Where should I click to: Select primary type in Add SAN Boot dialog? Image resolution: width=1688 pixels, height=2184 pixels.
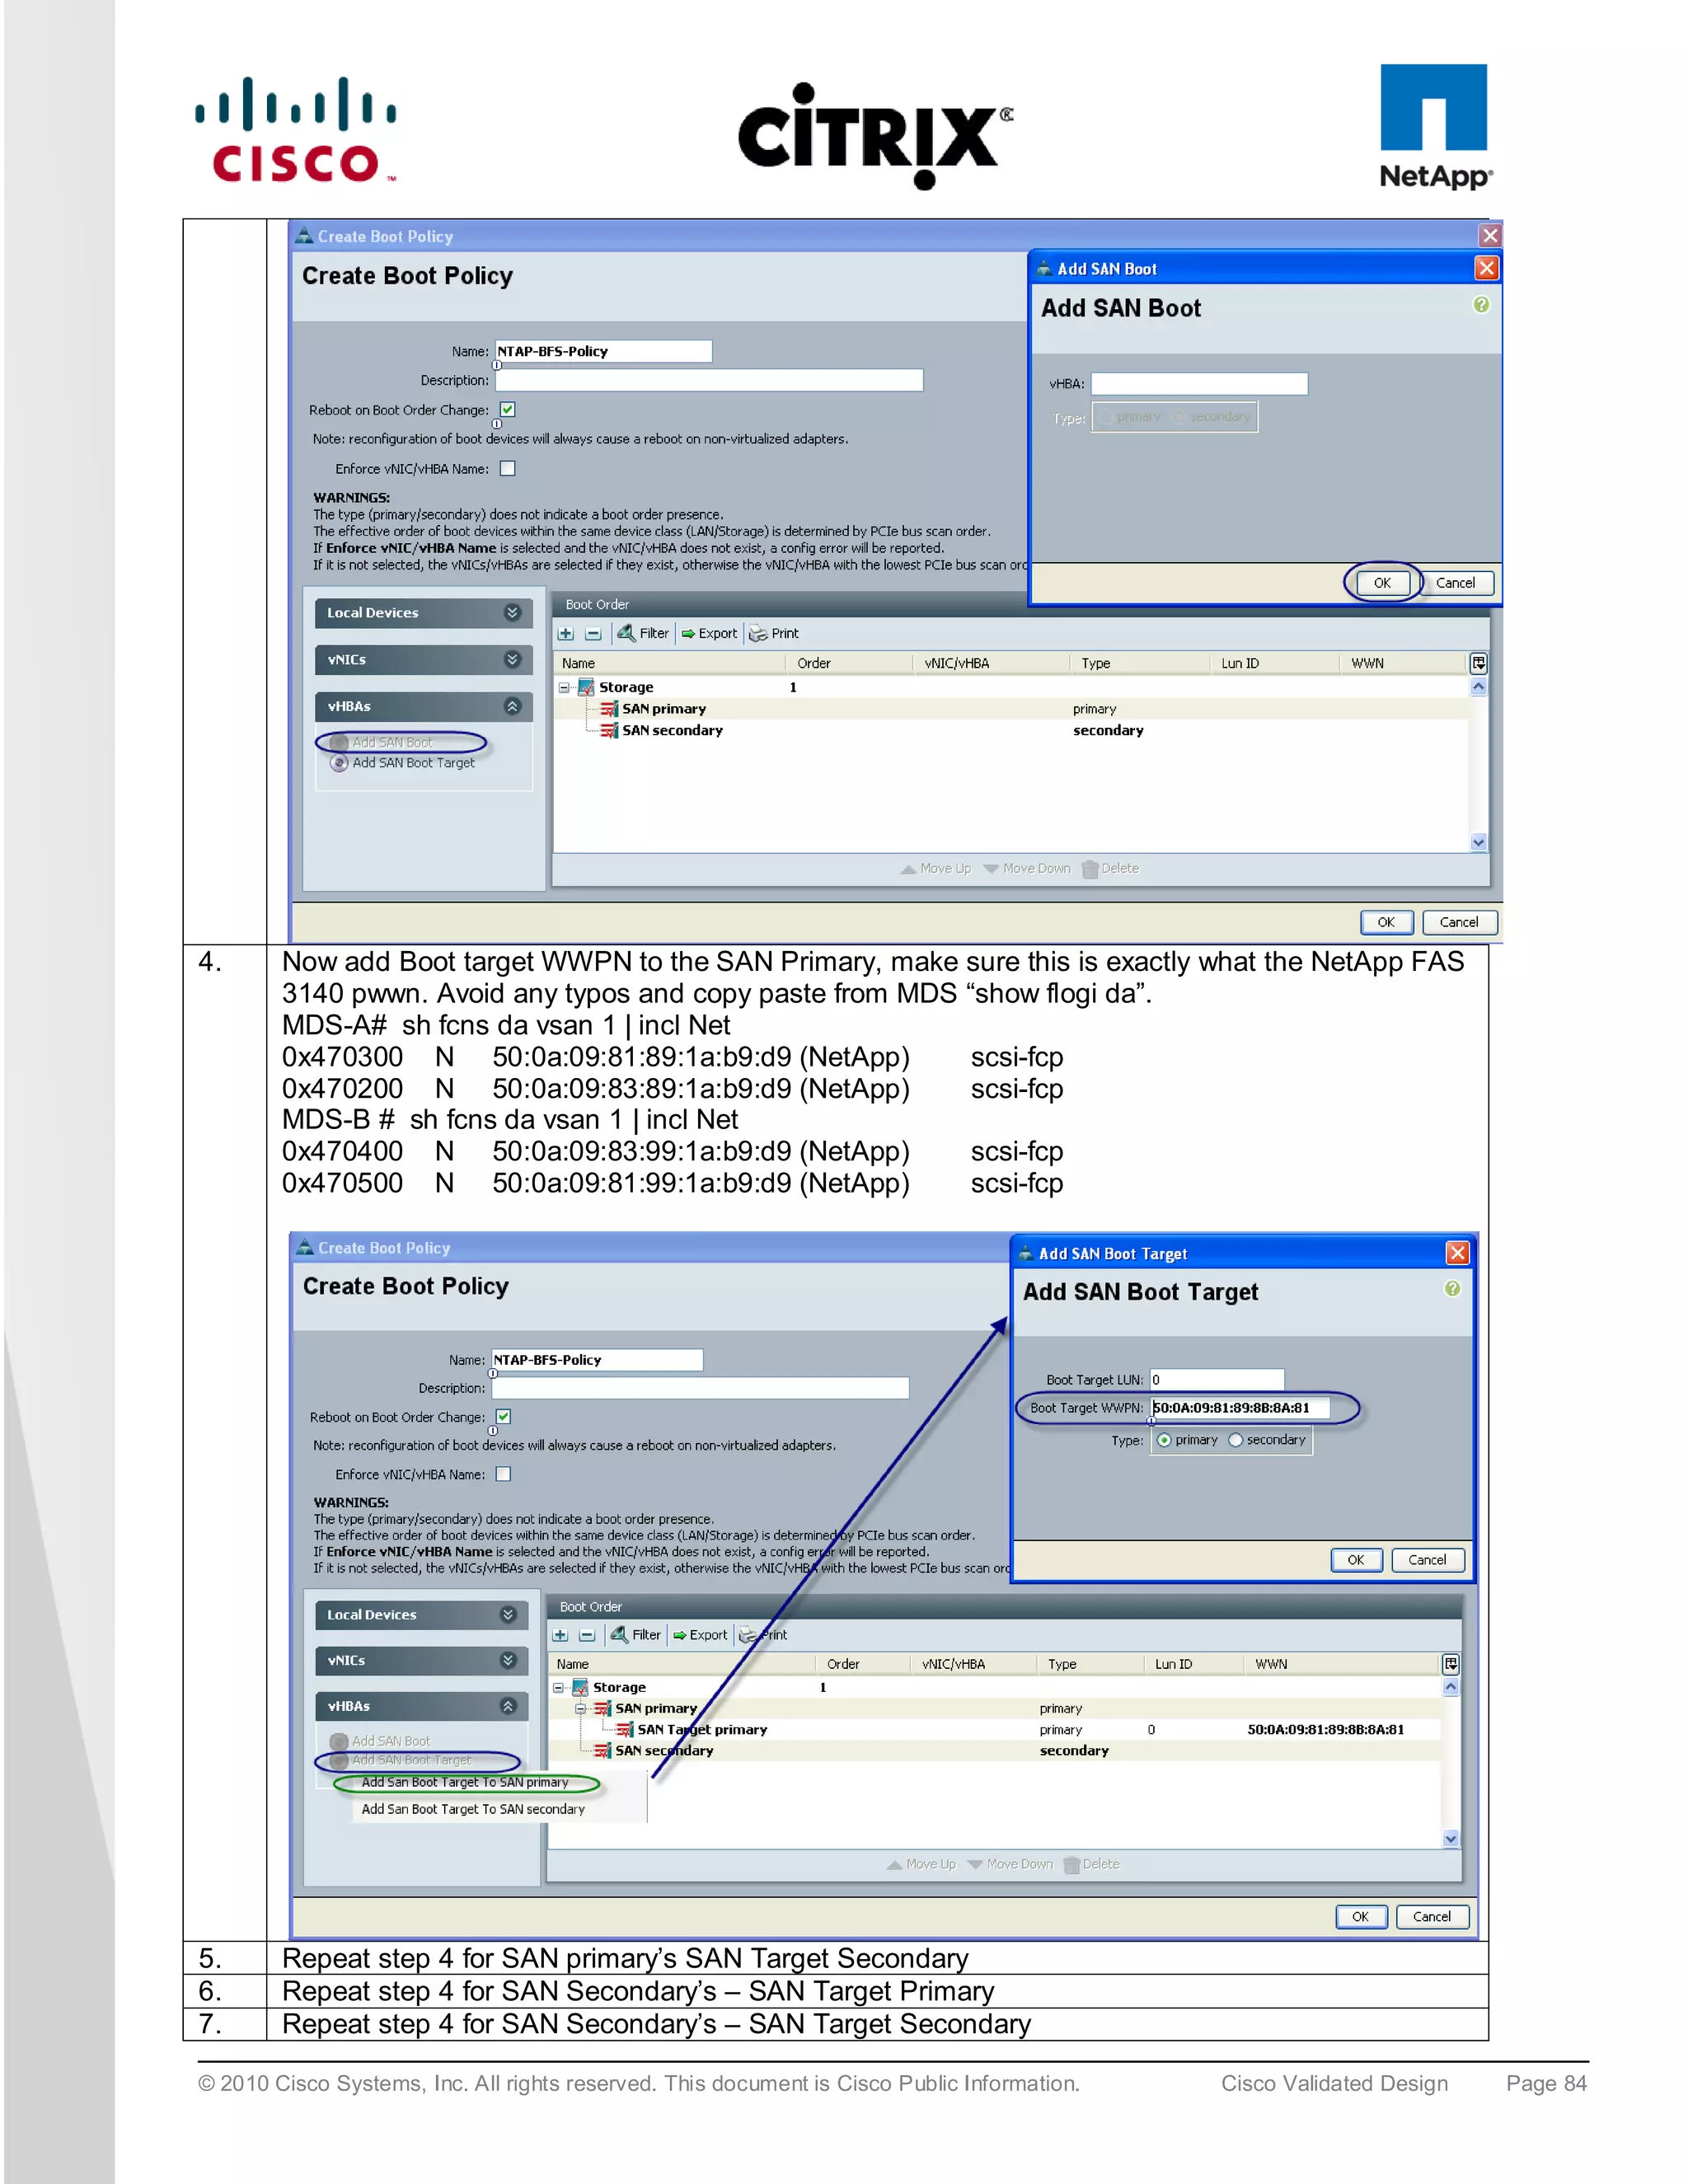click(1106, 417)
